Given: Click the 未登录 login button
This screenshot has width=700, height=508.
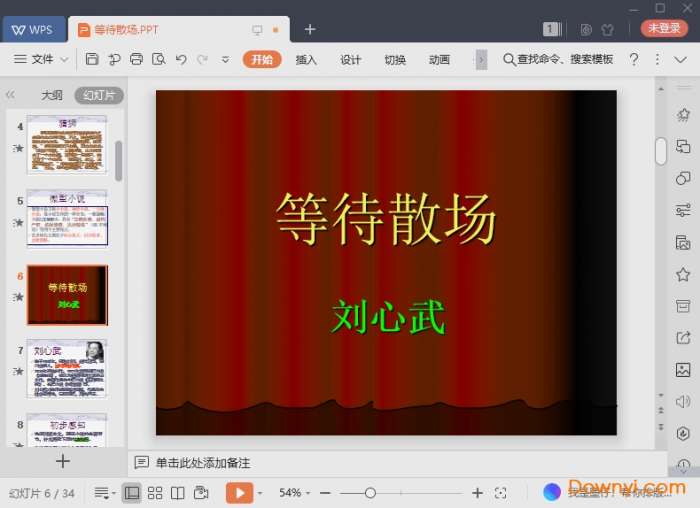Looking at the screenshot, I should tap(664, 28).
